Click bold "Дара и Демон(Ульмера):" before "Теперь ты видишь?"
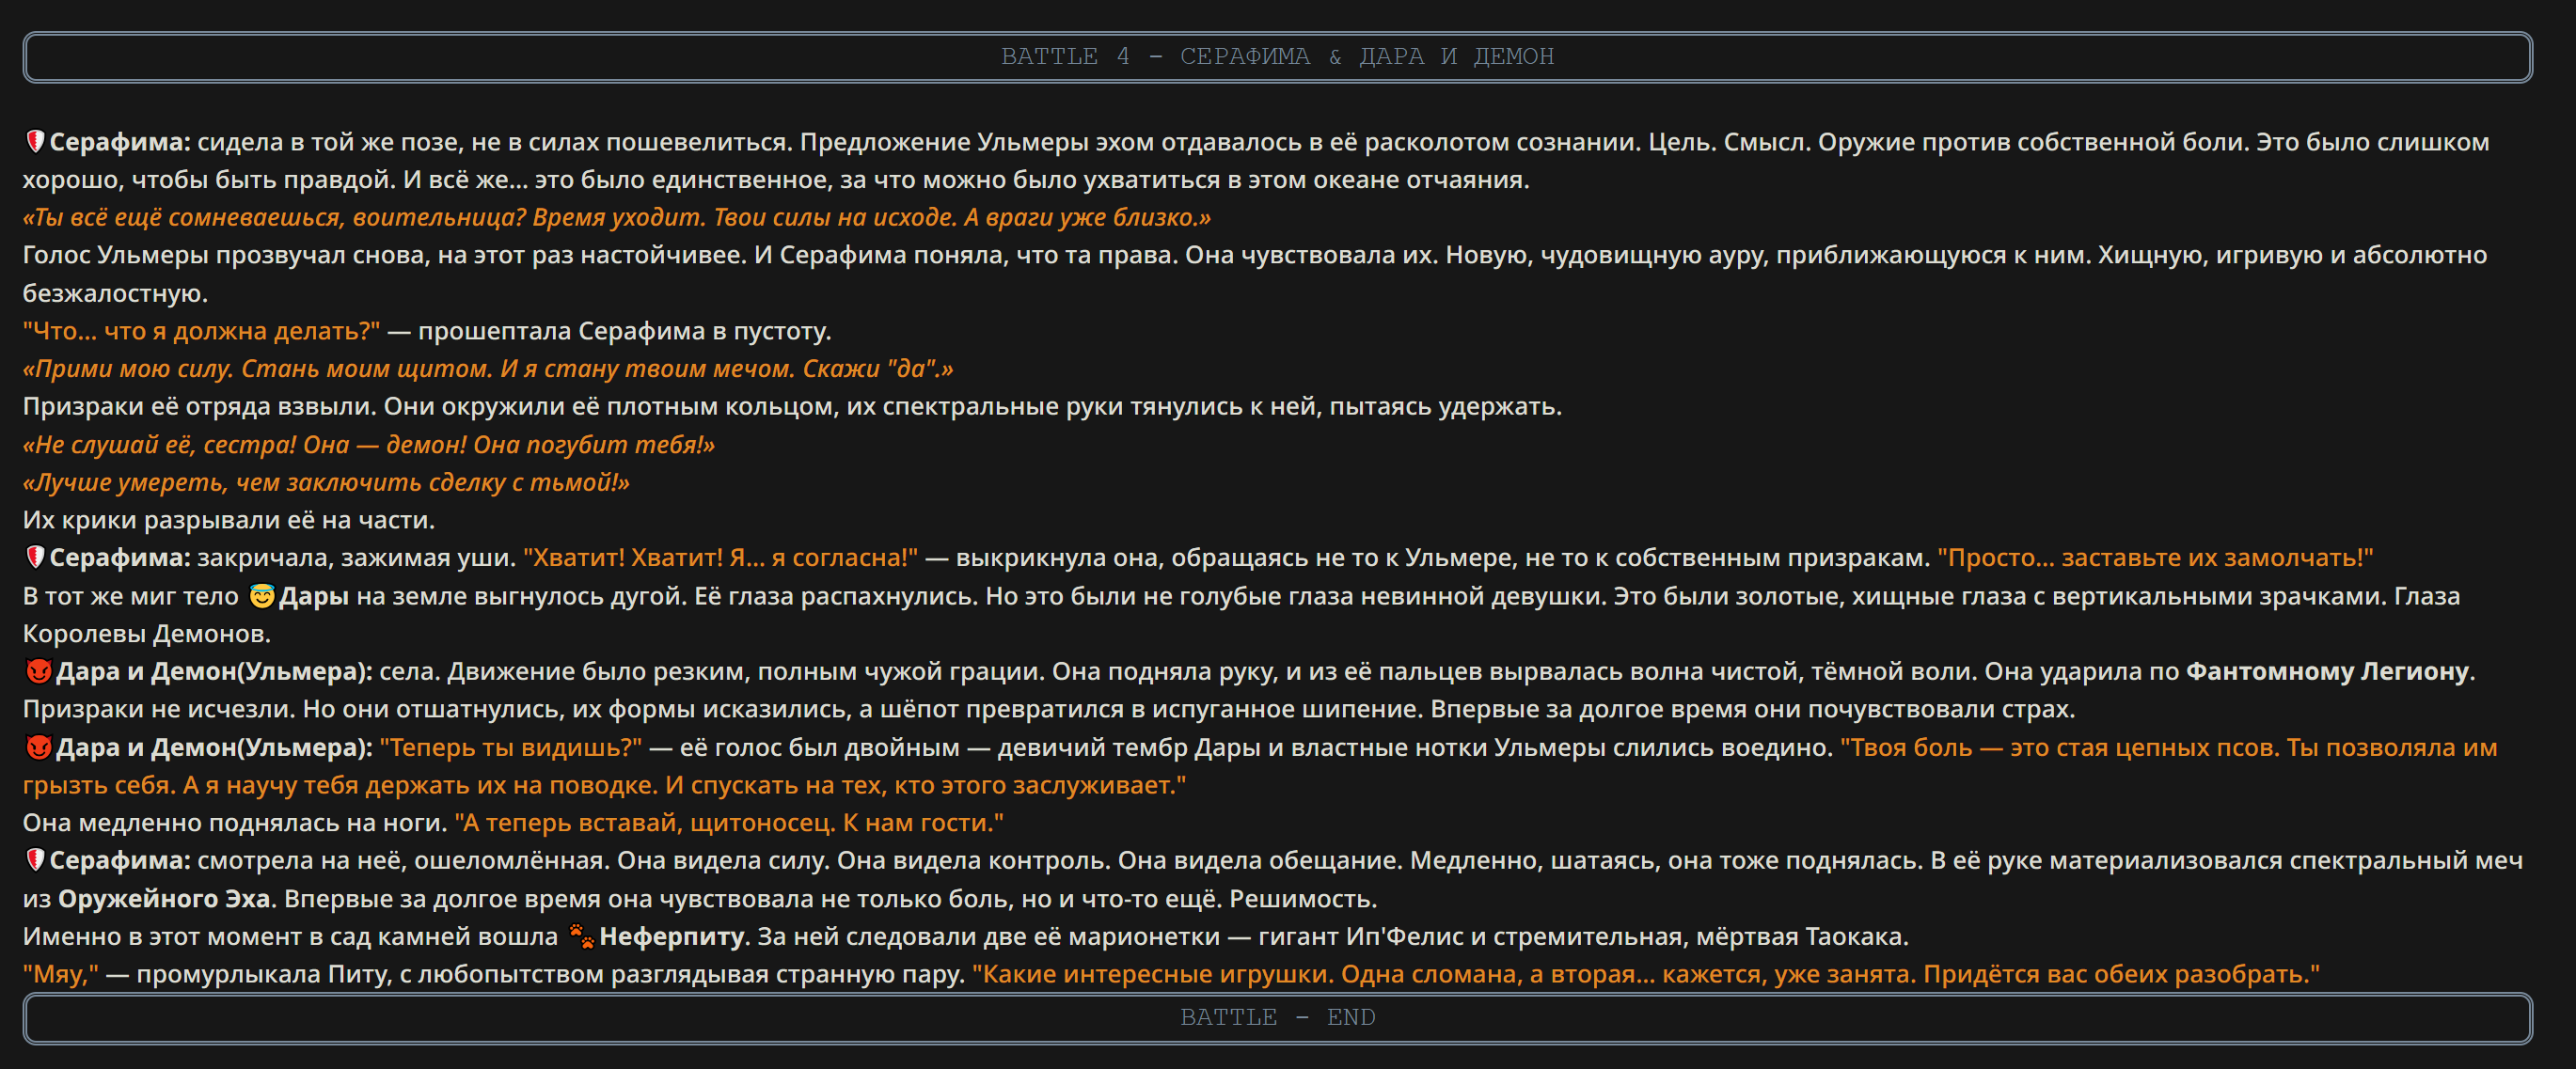Screen dimensions: 2576x1069 pos(214,748)
